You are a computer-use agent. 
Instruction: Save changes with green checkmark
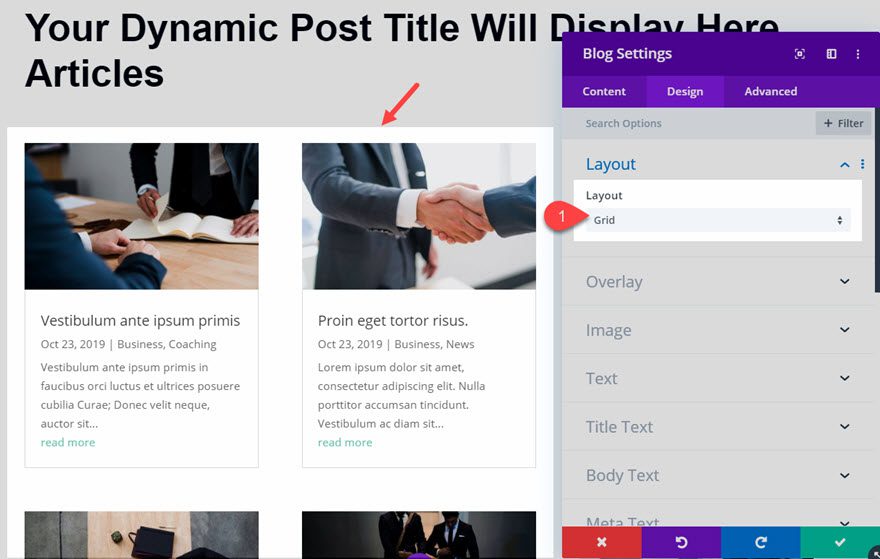pos(840,542)
